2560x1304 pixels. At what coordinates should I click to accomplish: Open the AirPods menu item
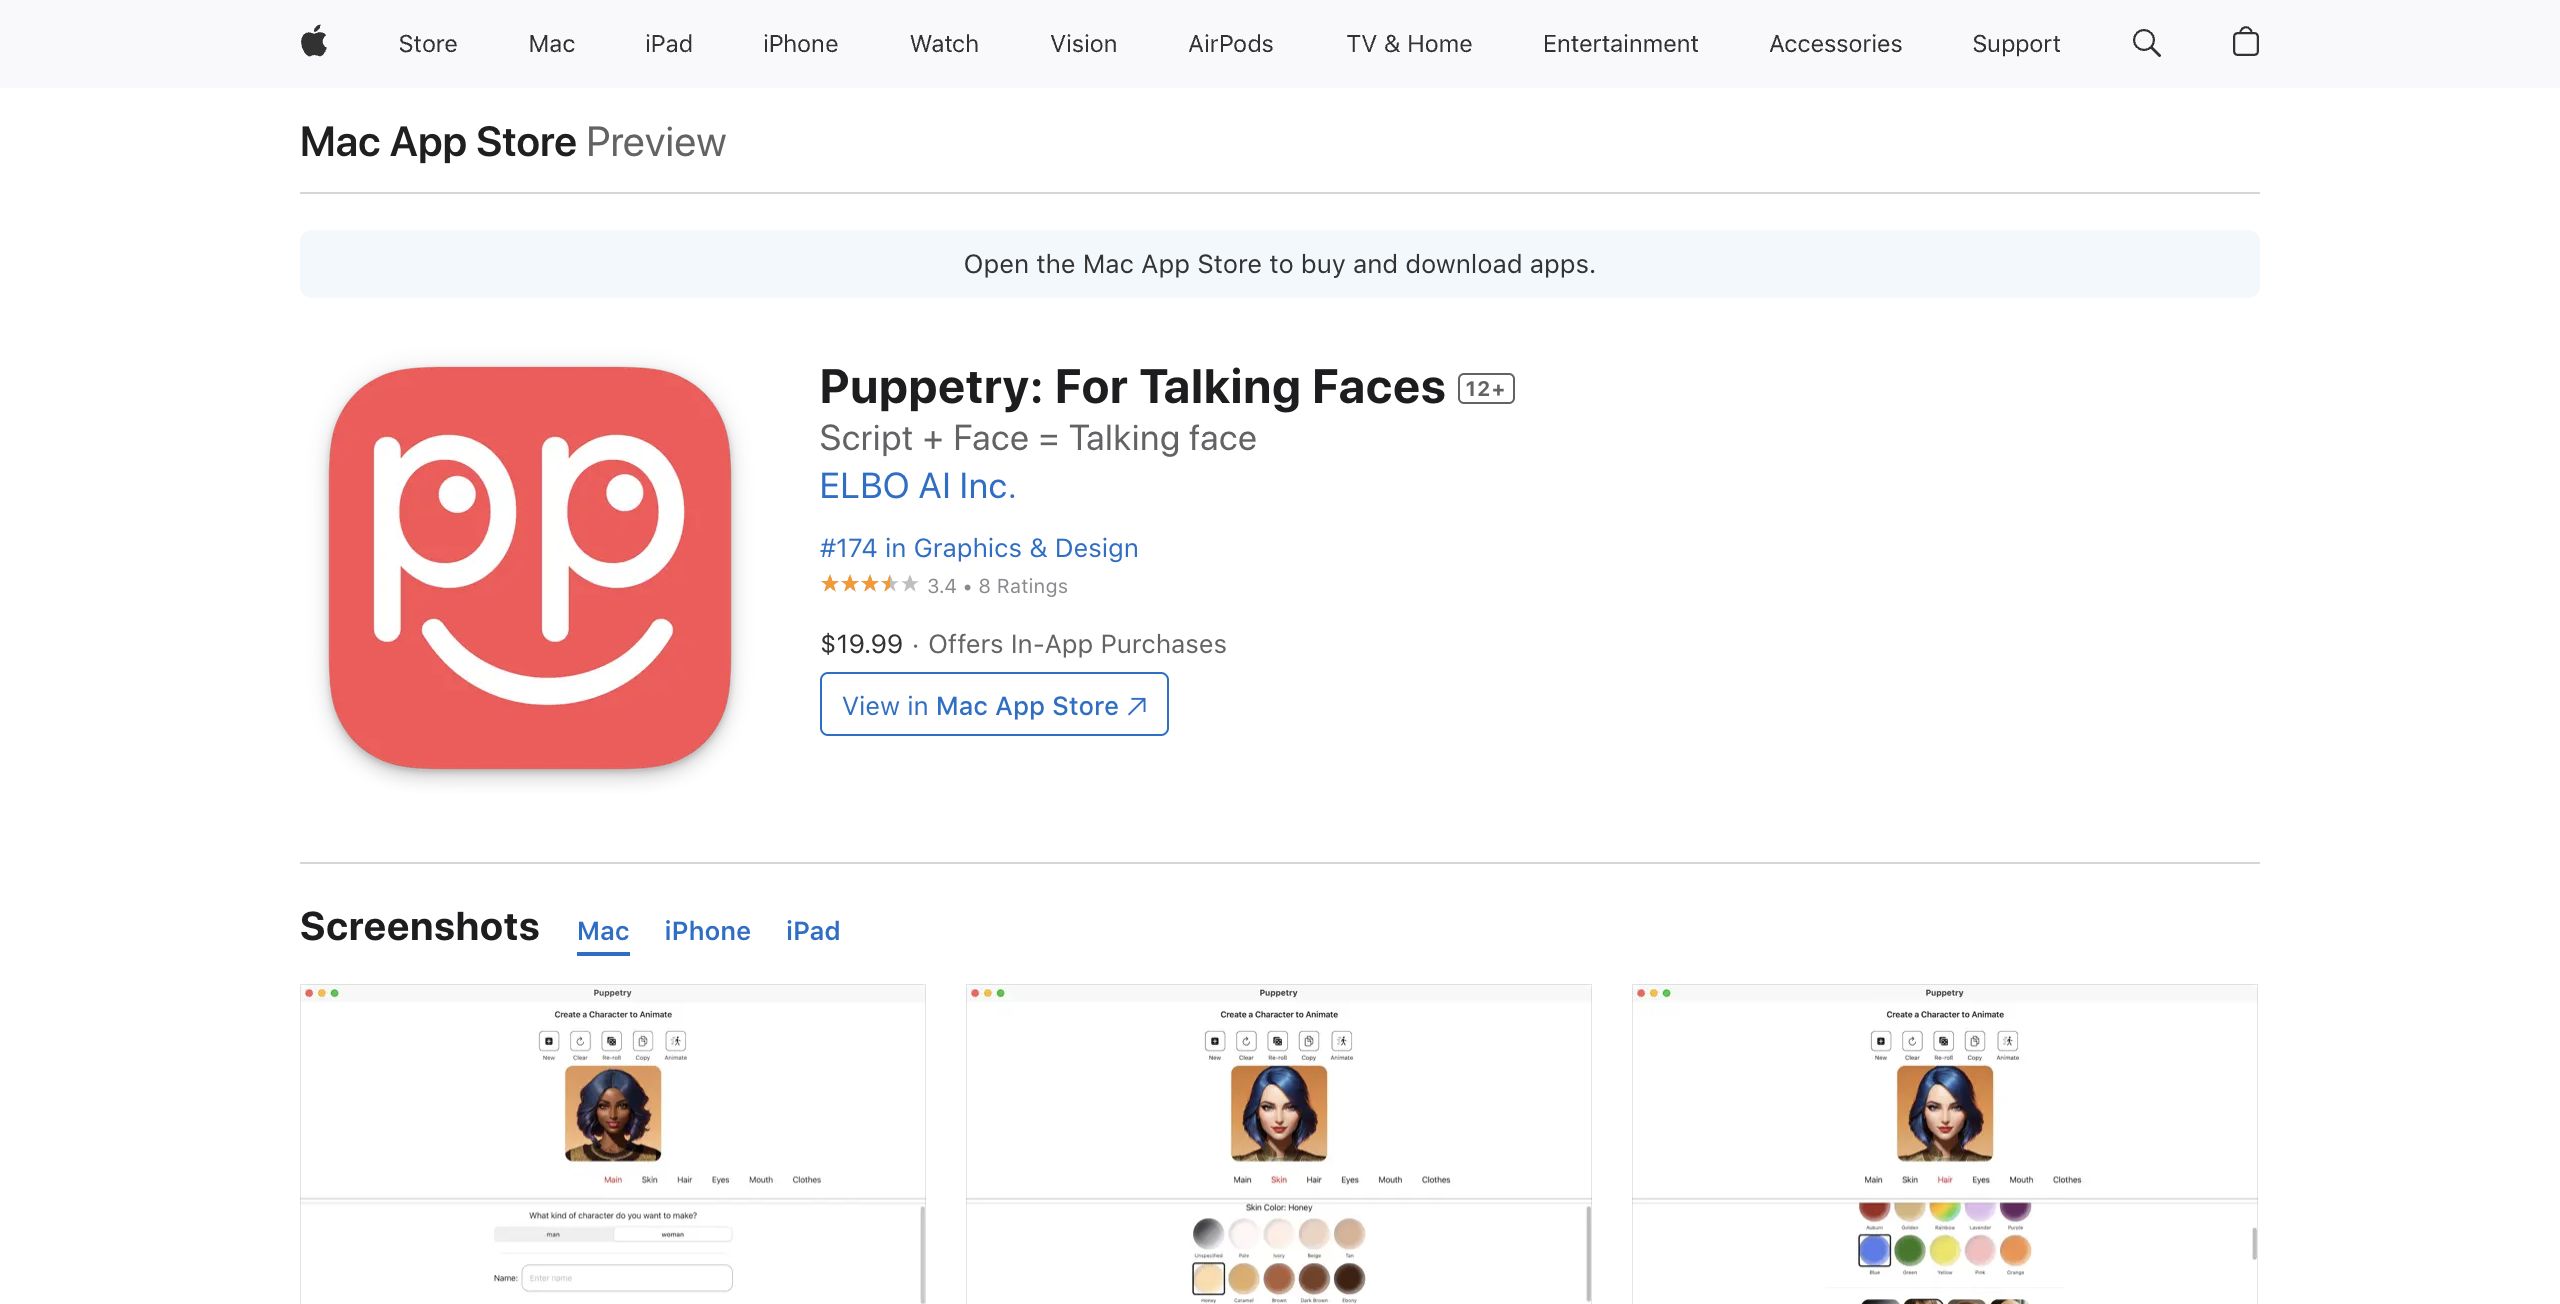coord(1230,44)
